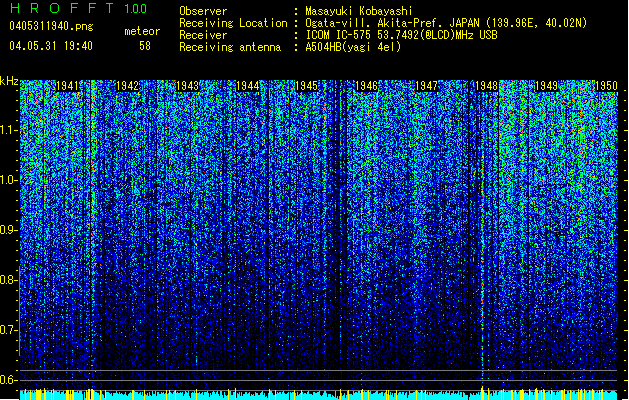This screenshot has width=629, height=400.
Task: Select the meteor count value 58
Action: coord(145,46)
